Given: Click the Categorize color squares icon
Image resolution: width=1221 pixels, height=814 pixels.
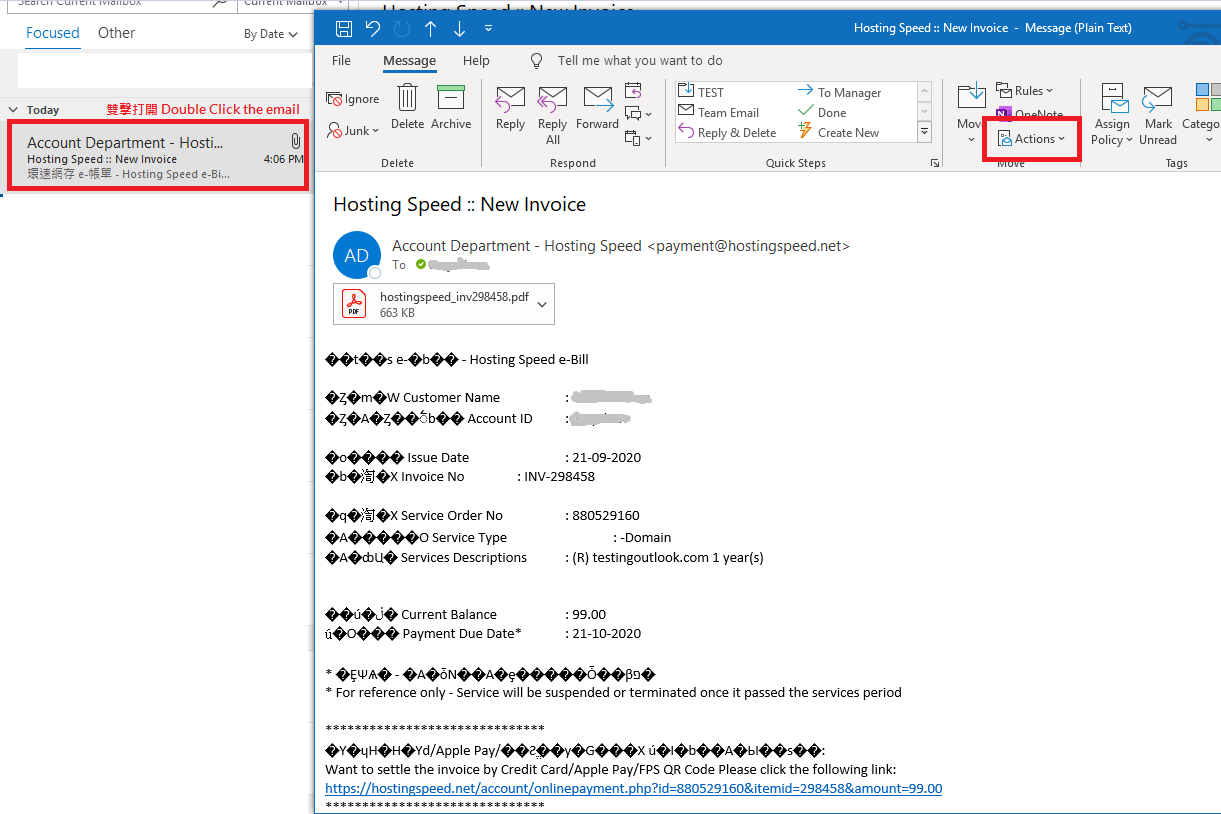Looking at the screenshot, I should (1208, 98).
